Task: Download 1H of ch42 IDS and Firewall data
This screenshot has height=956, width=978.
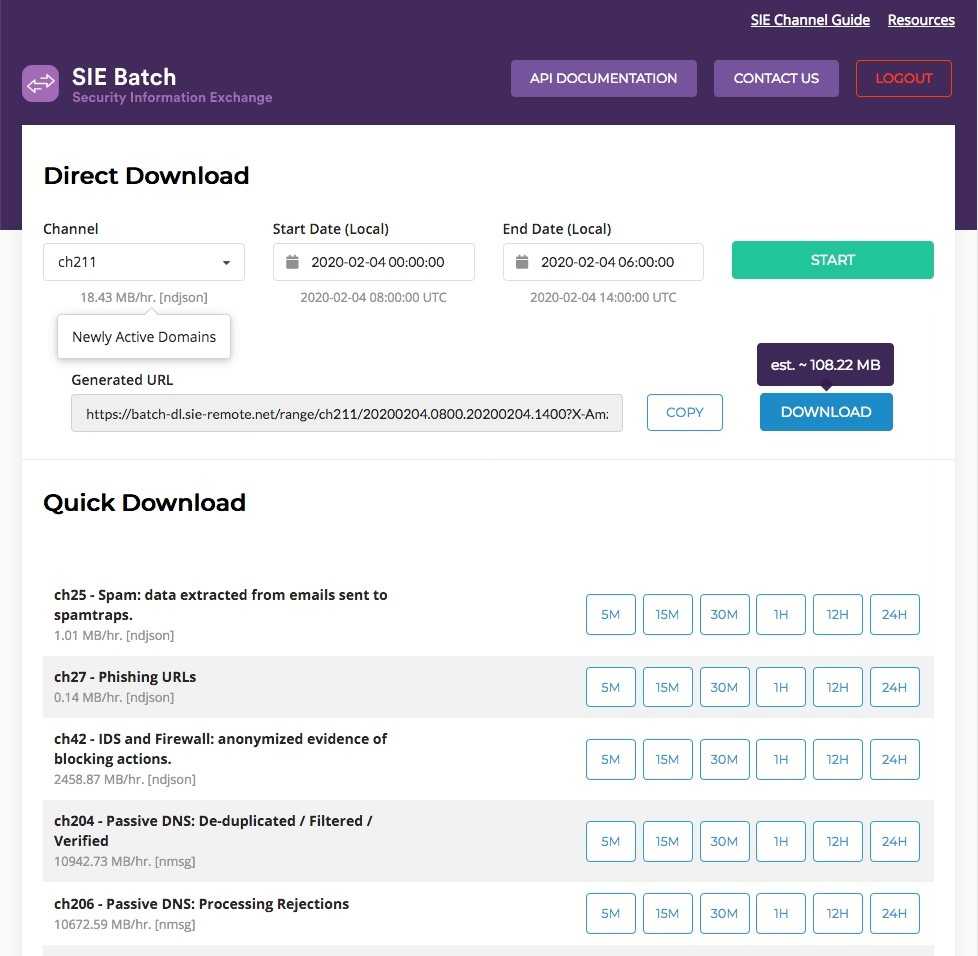Action: [x=780, y=759]
